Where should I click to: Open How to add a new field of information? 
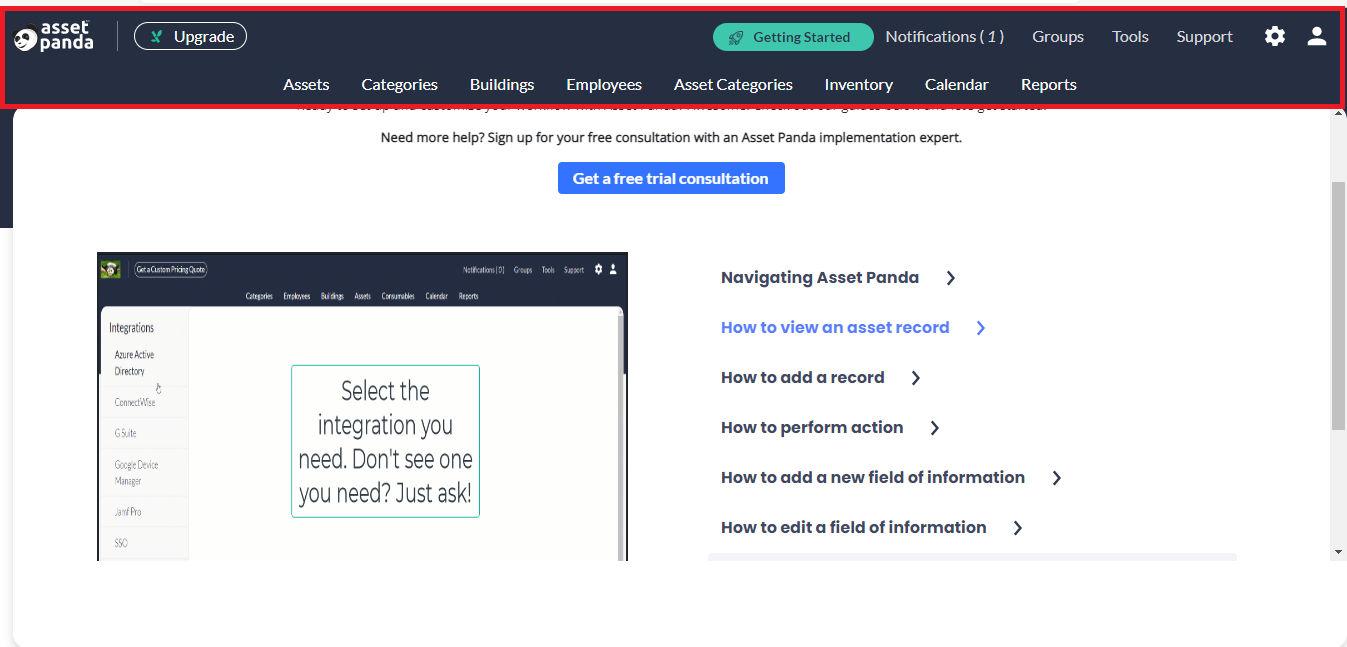pyautogui.click(x=873, y=478)
